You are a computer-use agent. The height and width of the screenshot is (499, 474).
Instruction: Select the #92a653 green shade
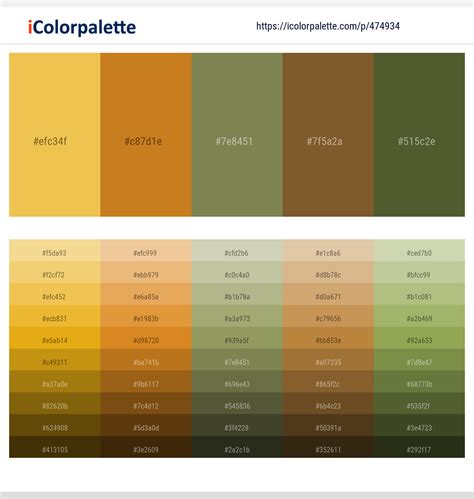coord(419,338)
